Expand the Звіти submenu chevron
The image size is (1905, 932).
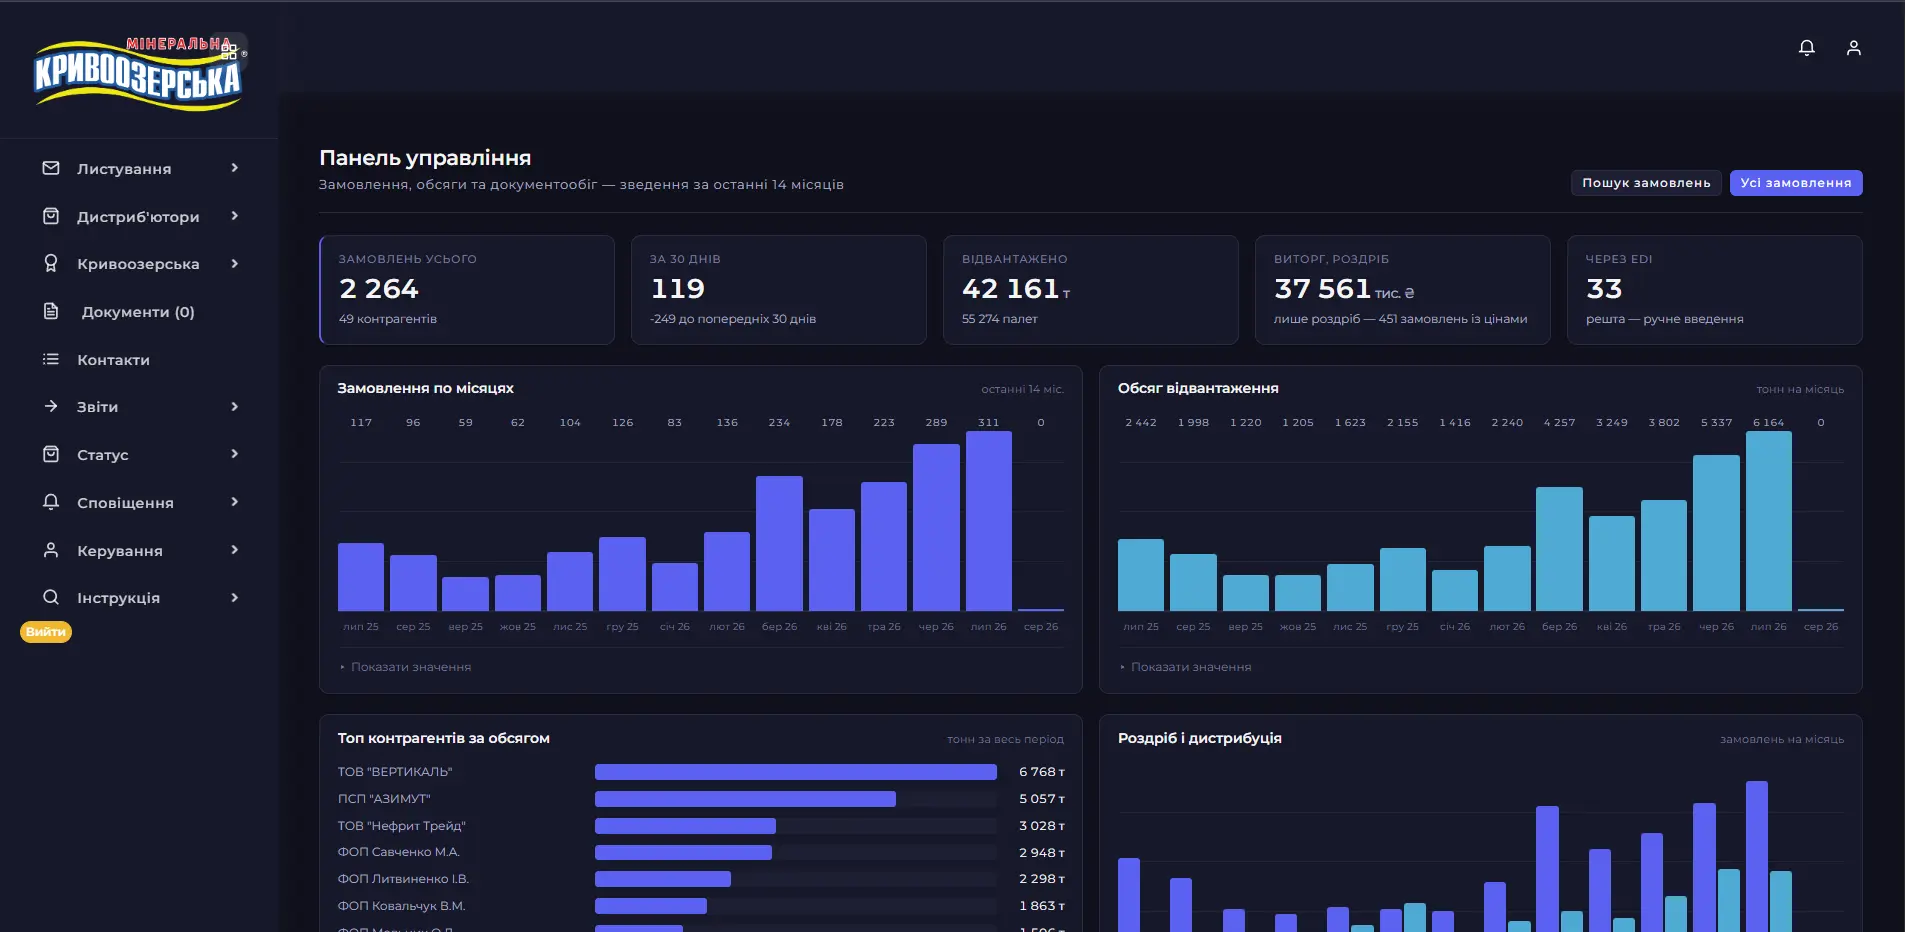click(x=235, y=407)
